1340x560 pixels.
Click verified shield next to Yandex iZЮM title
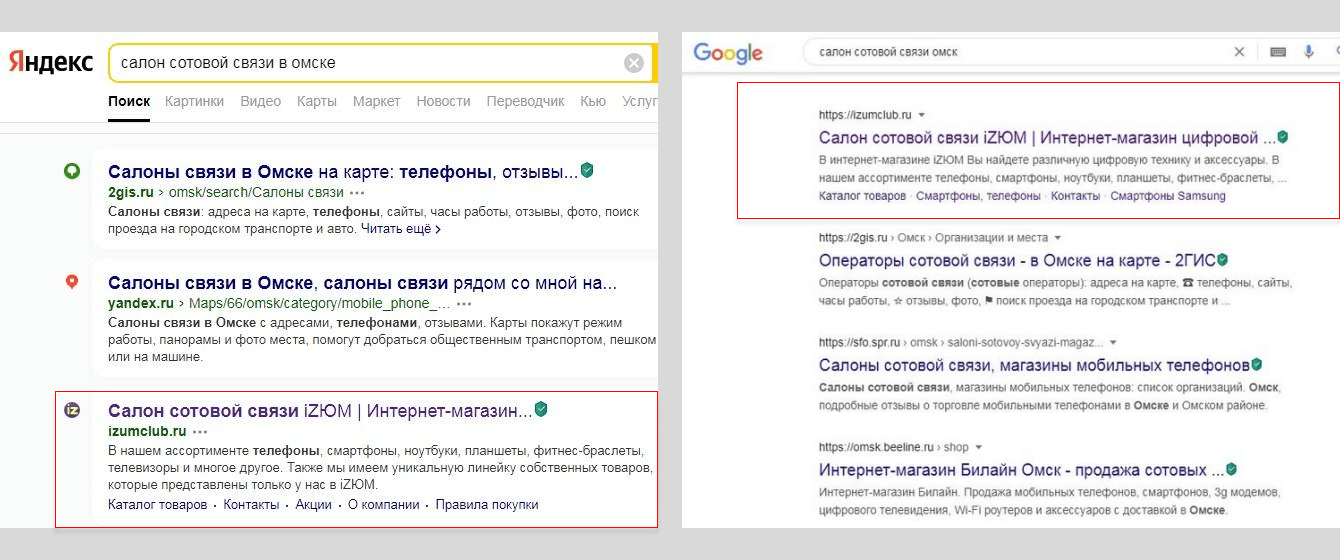pyautogui.click(x=541, y=409)
